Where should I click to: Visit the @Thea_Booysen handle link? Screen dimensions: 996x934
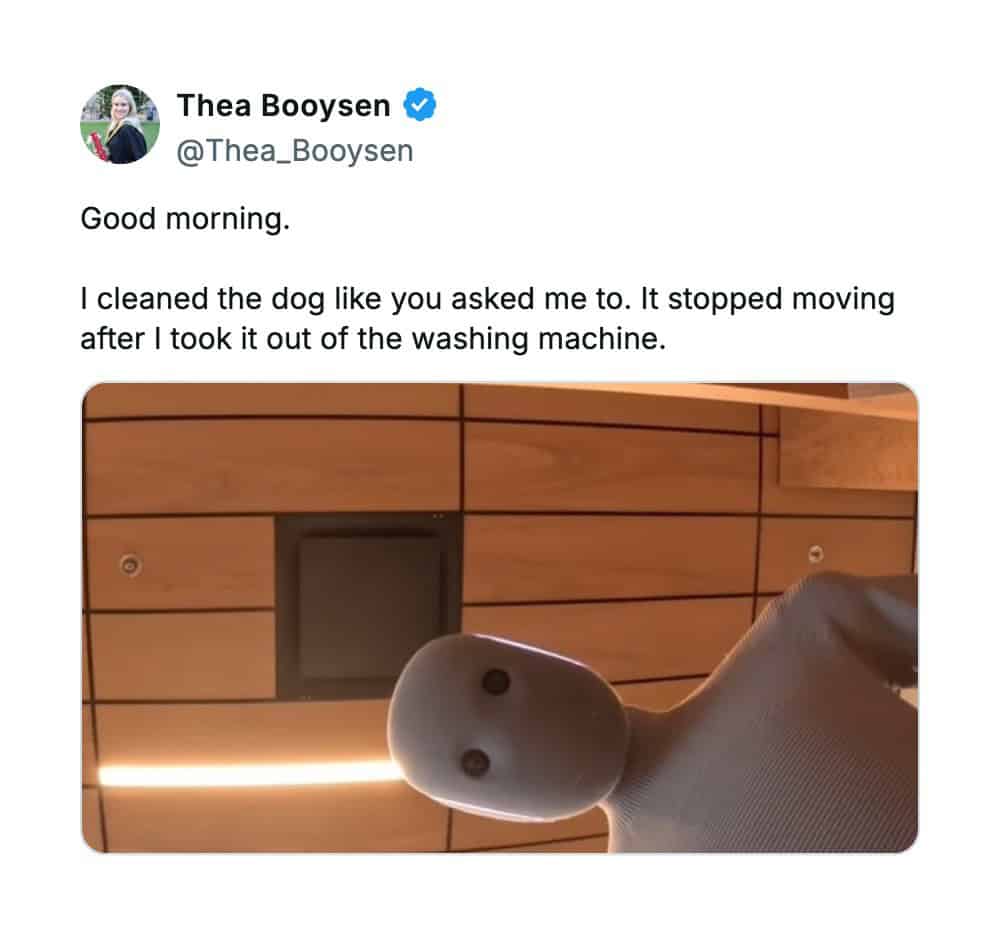pyautogui.click(x=295, y=151)
